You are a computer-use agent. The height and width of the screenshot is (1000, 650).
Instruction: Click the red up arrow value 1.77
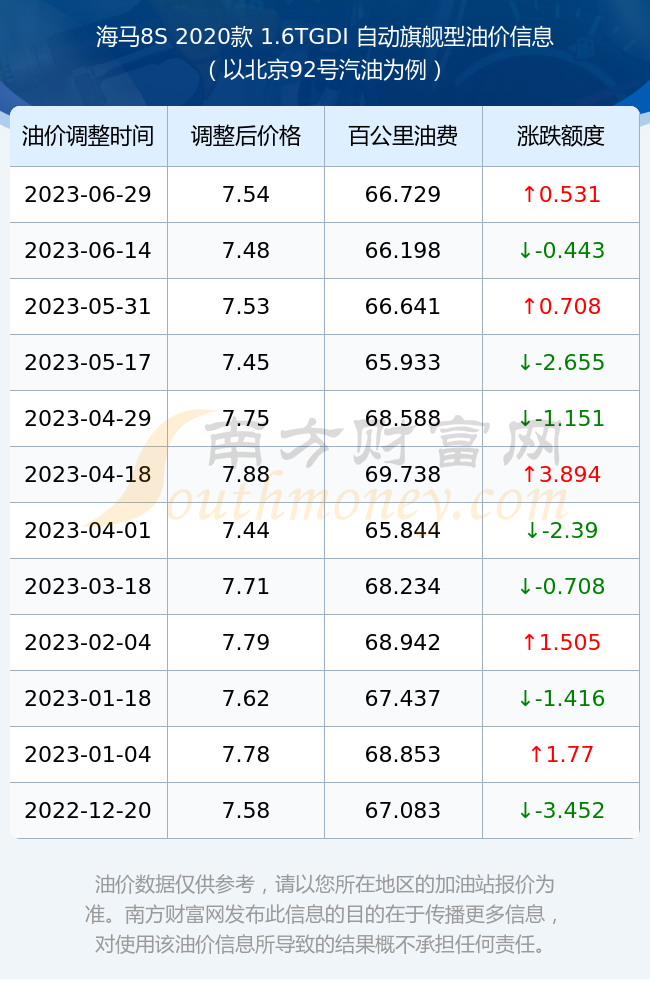coord(561,754)
